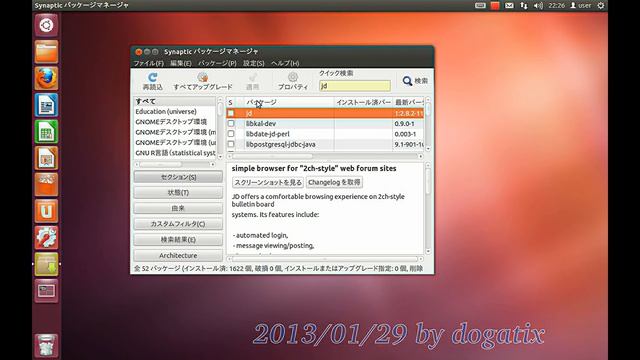This screenshot has width=640, height=360.
Task: Open the user account menu
Action: pos(580,5)
